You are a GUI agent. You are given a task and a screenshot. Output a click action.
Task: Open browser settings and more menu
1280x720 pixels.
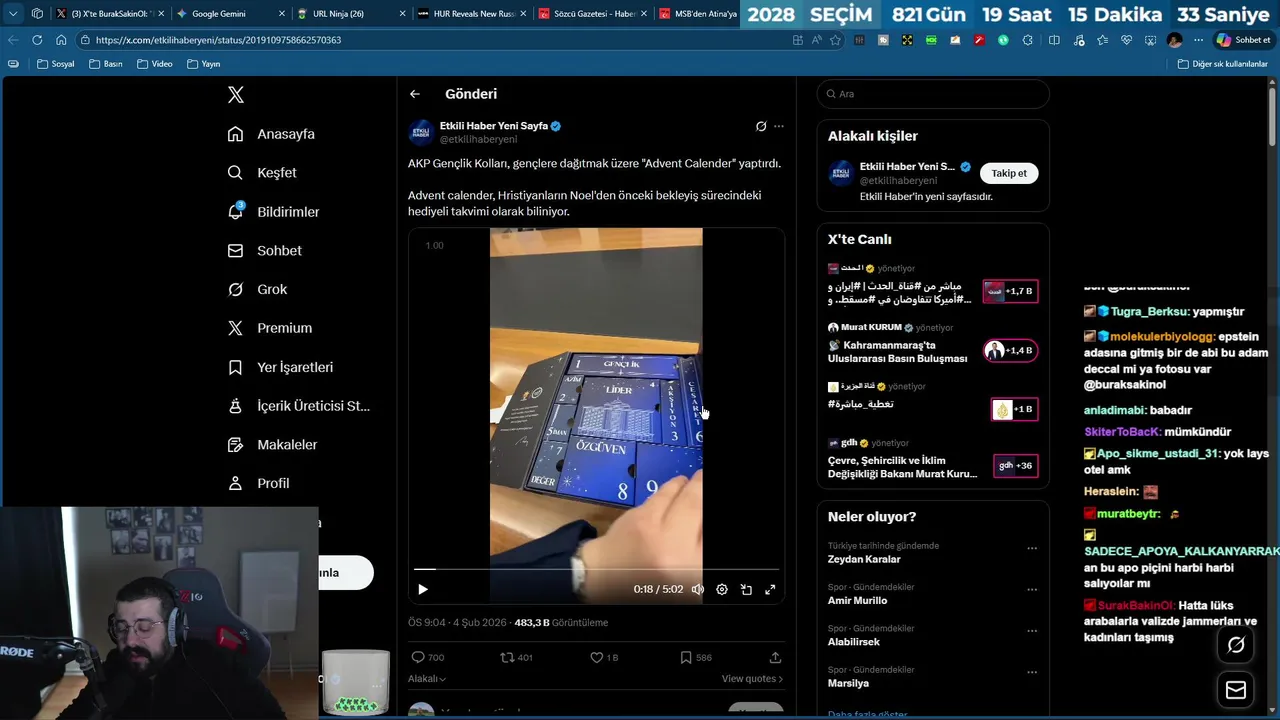tap(1198, 40)
